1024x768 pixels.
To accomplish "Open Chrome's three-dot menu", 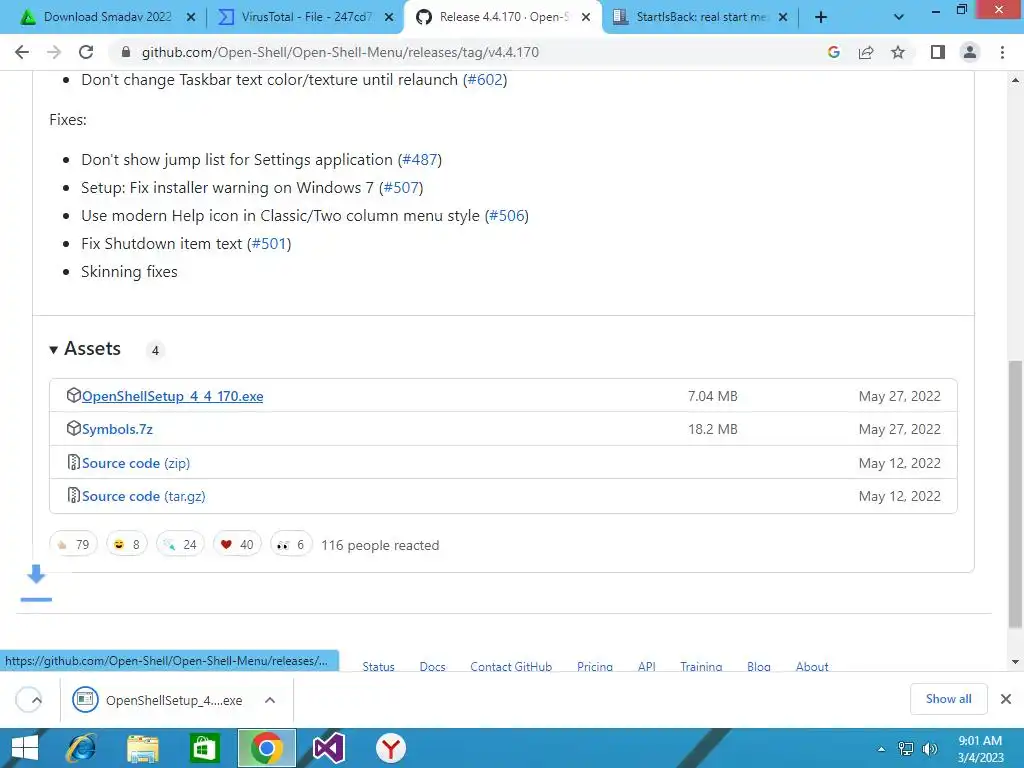I will (1002, 52).
